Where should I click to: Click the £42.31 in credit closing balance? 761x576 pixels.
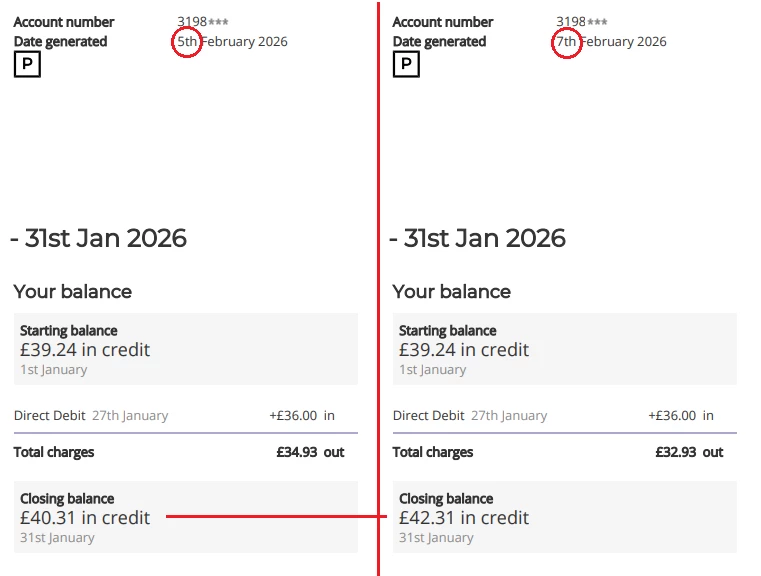(464, 518)
